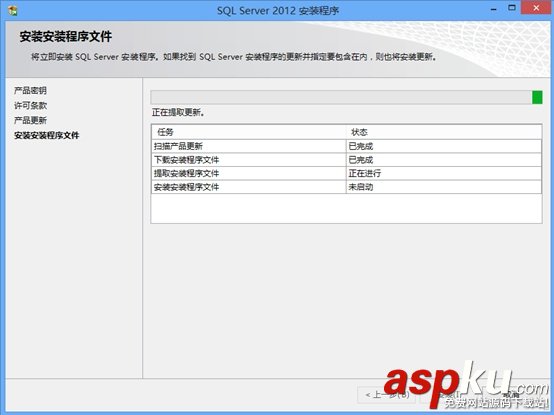Click 已完成 status in 扫描产品更新 row
554x415 pixels.
pos(444,146)
